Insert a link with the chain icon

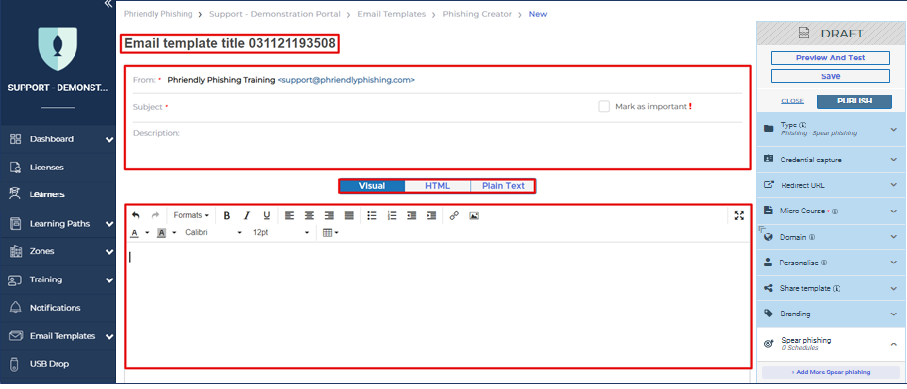(454, 215)
